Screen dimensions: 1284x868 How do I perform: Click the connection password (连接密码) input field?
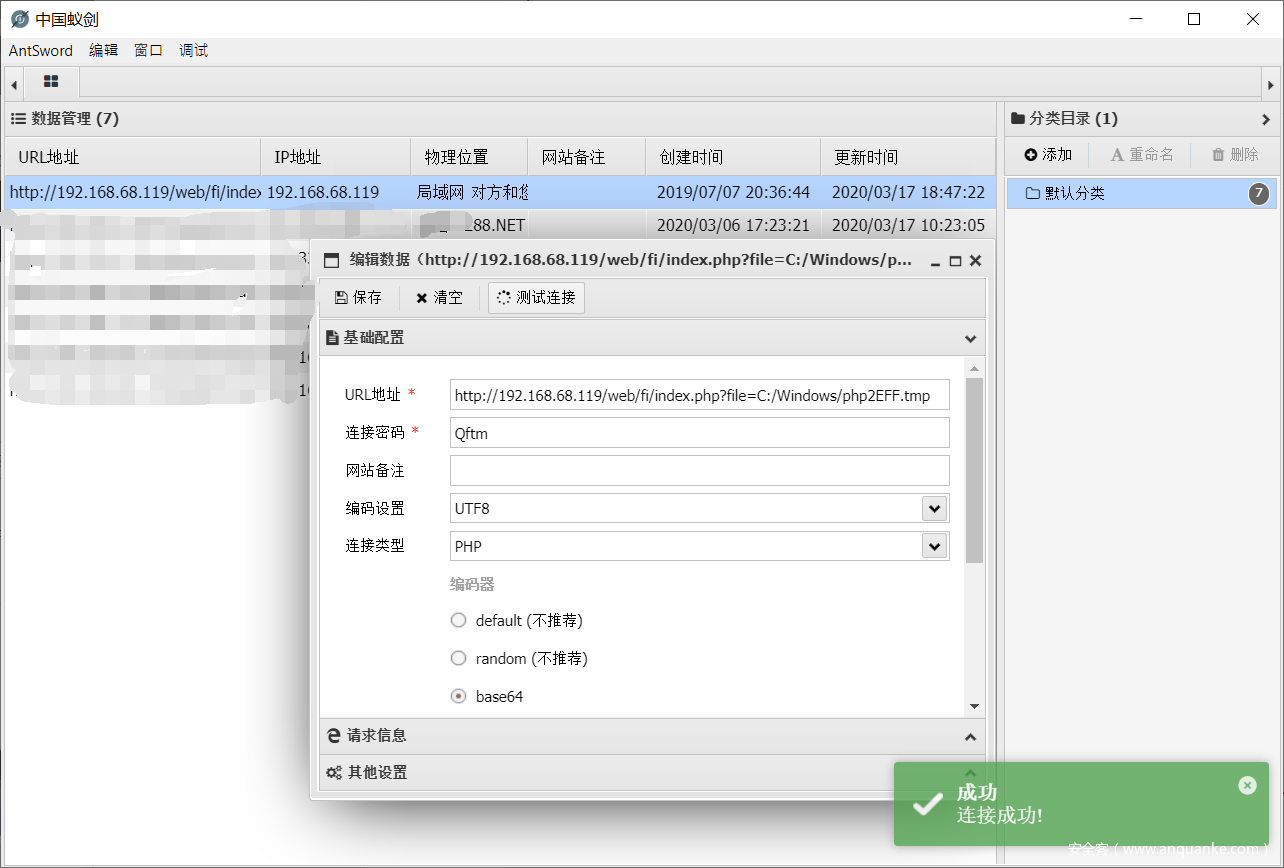pos(699,433)
